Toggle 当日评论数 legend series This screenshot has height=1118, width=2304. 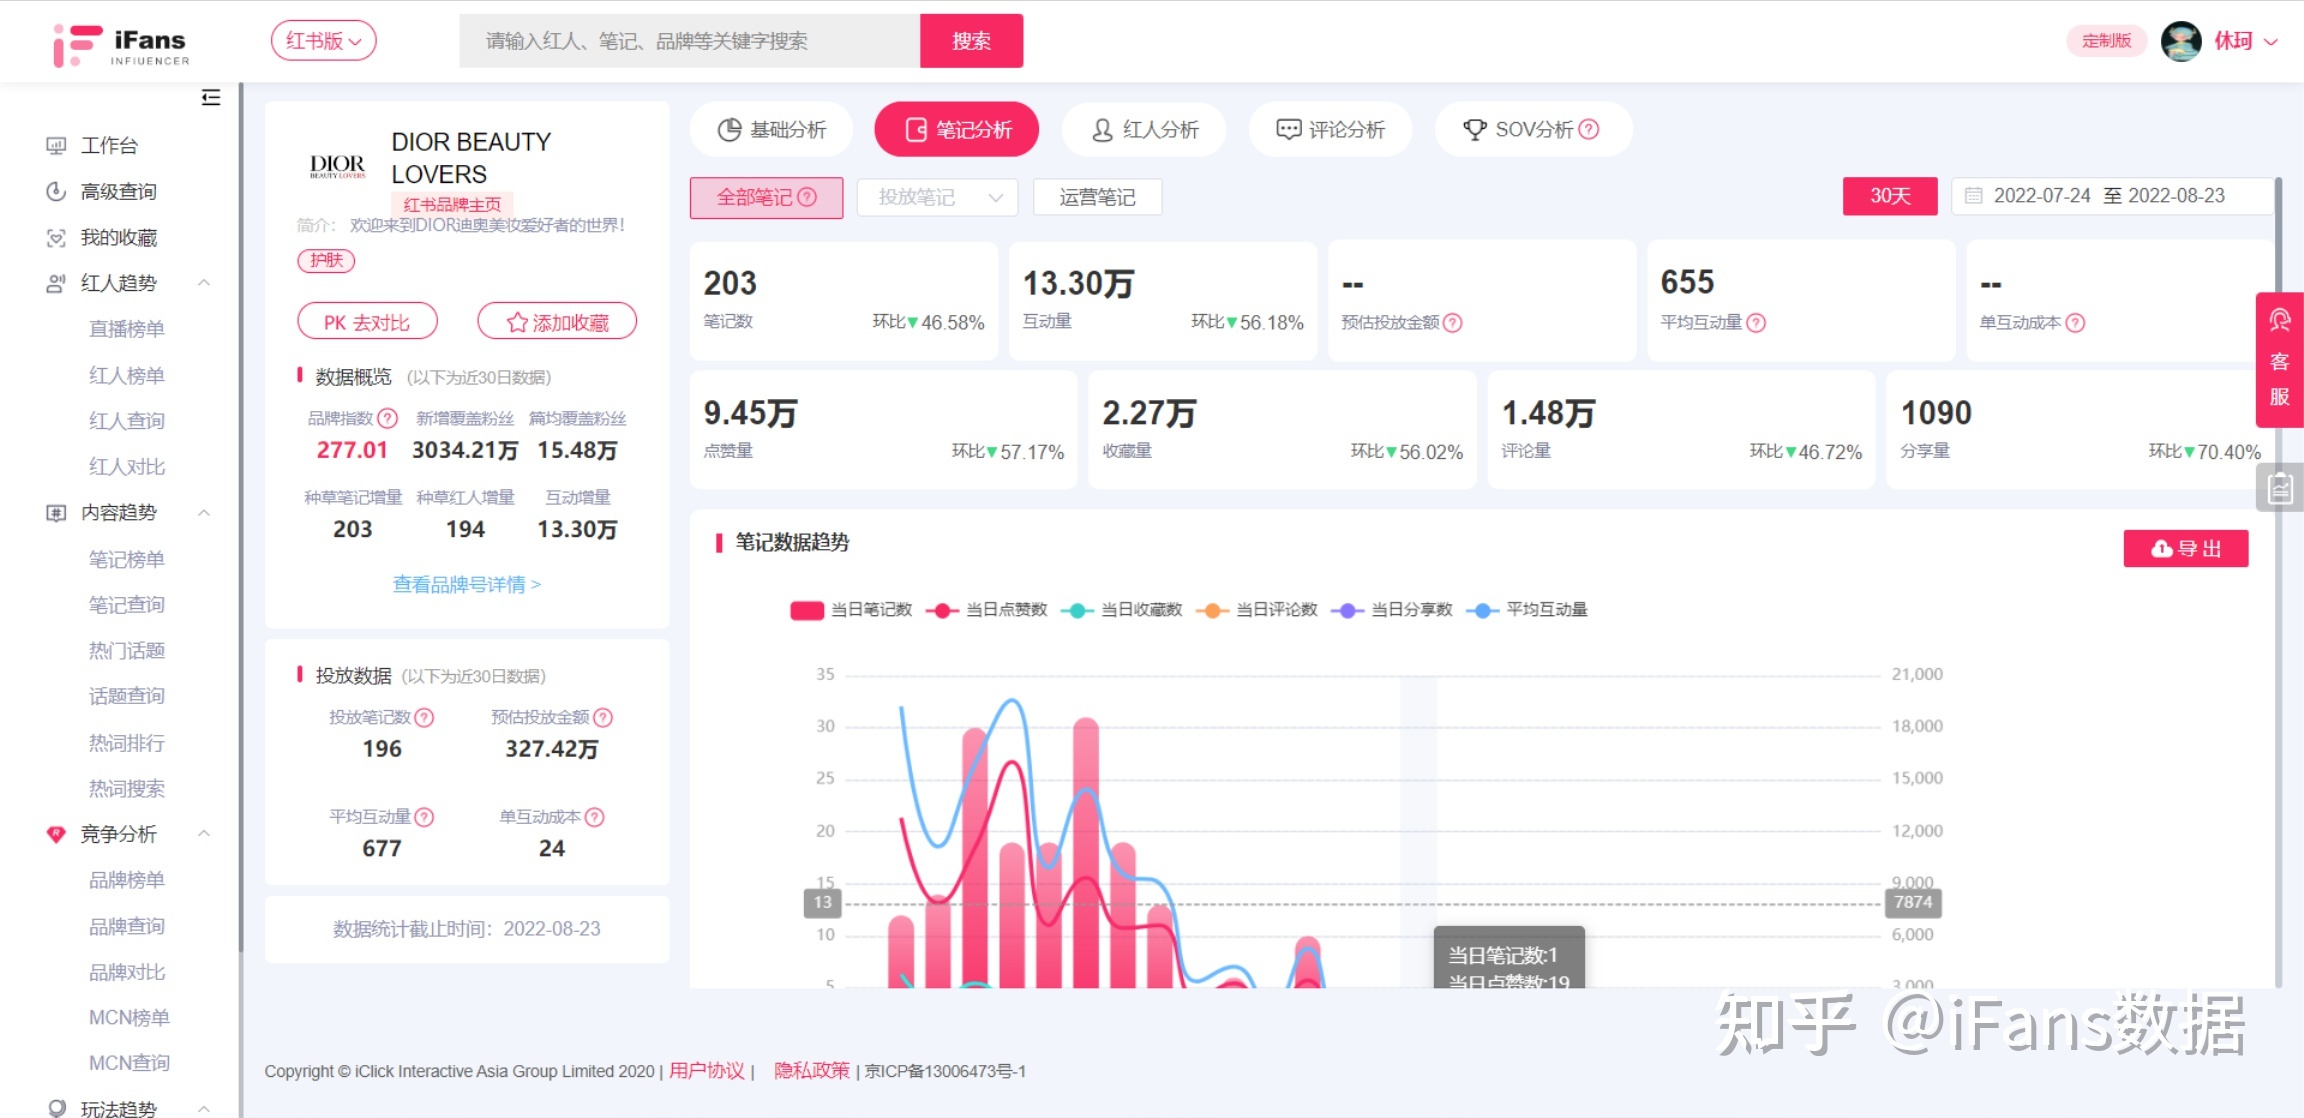[1256, 610]
